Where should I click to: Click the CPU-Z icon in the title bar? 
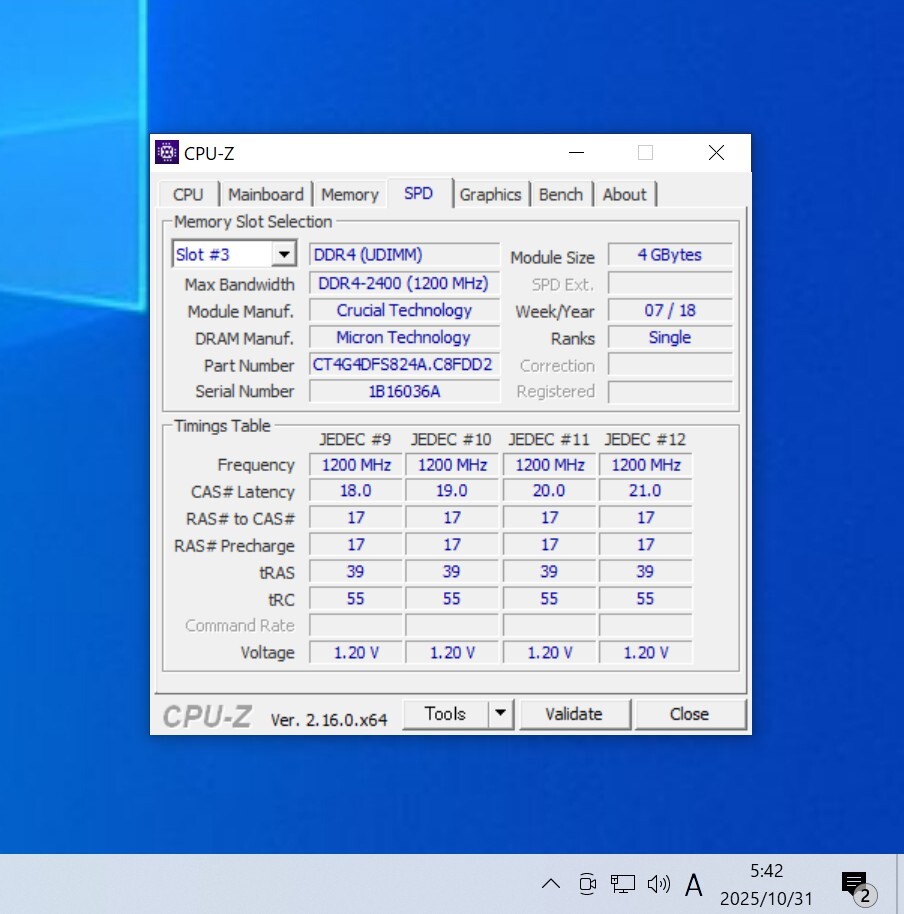point(167,152)
